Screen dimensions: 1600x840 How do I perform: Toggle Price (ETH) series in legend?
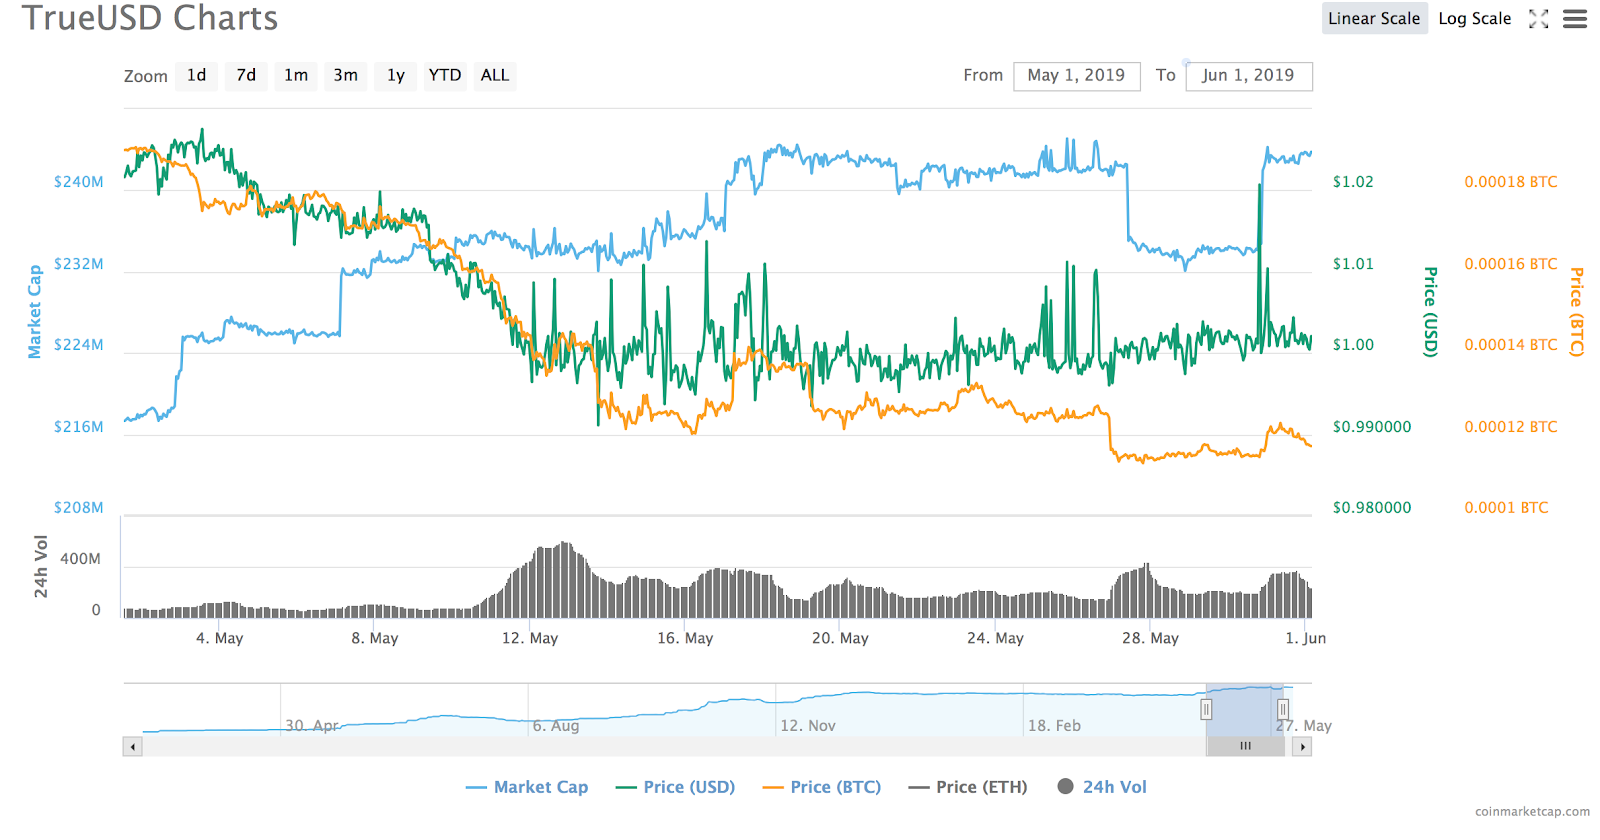click(968, 787)
